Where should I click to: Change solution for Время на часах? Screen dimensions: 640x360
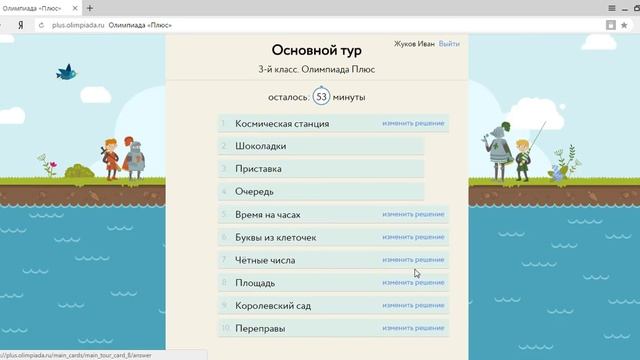point(413,214)
